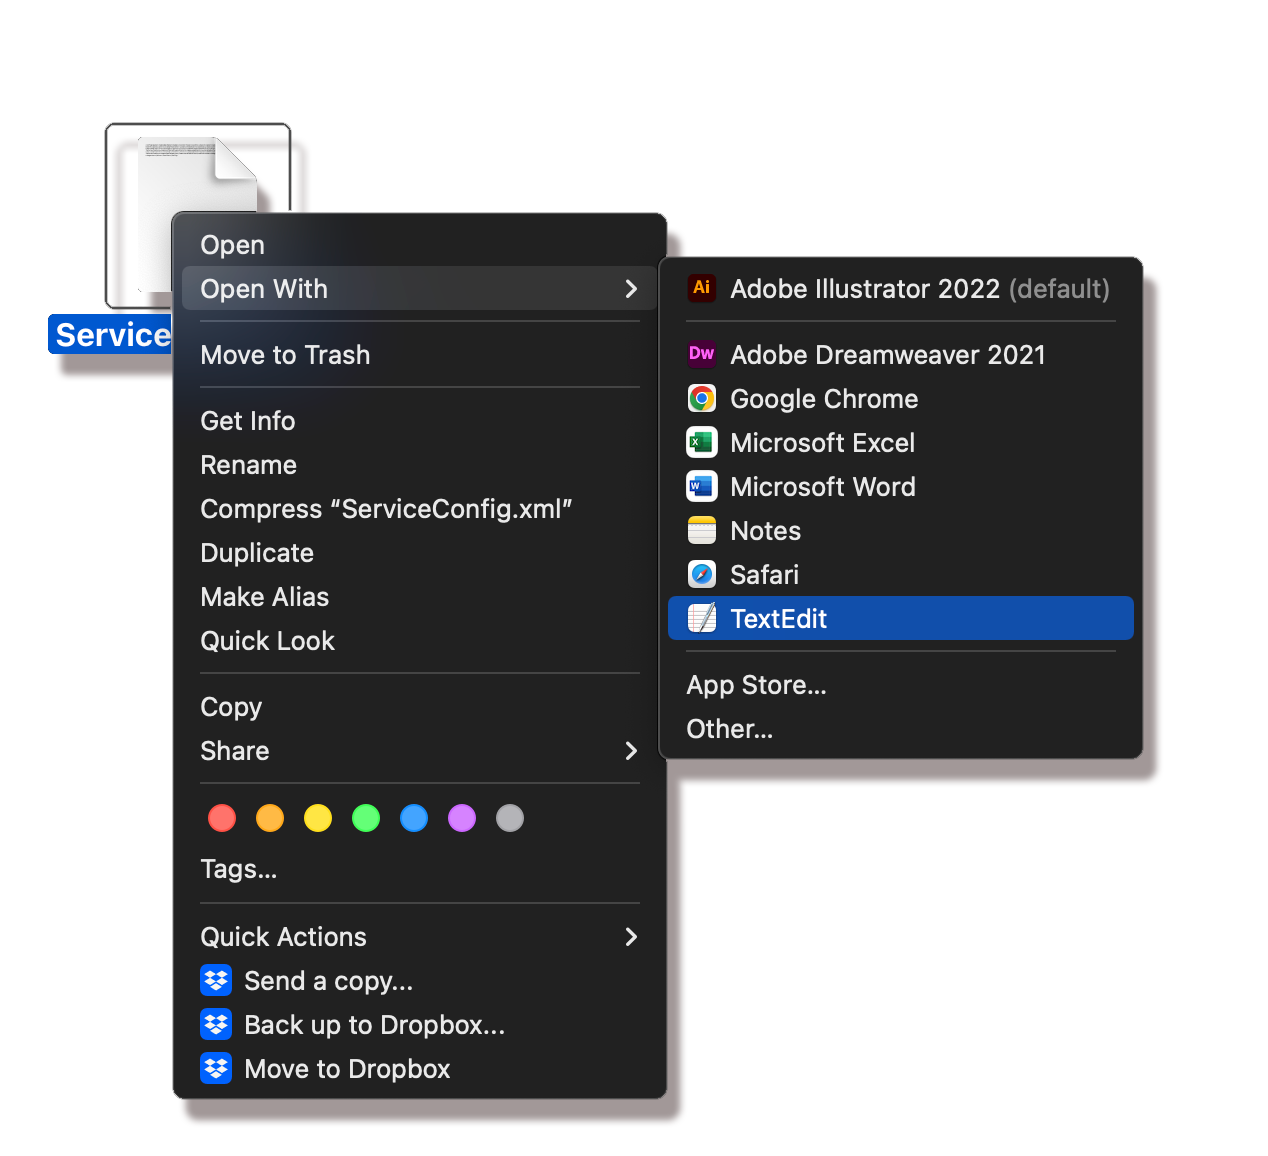Image resolution: width=1268 pixels, height=1156 pixels.
Task: Choose Send a copy… Dropbox action
Action: [x=420, y=981]
